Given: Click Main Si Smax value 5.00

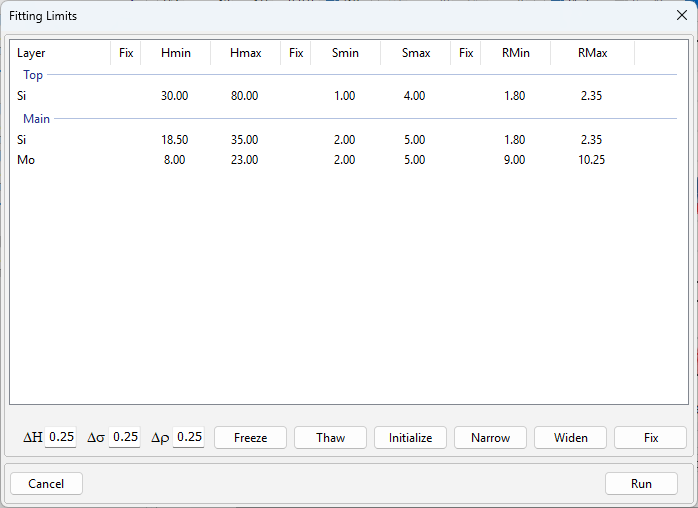Looking at the screenshot, I should click(414, 140).
